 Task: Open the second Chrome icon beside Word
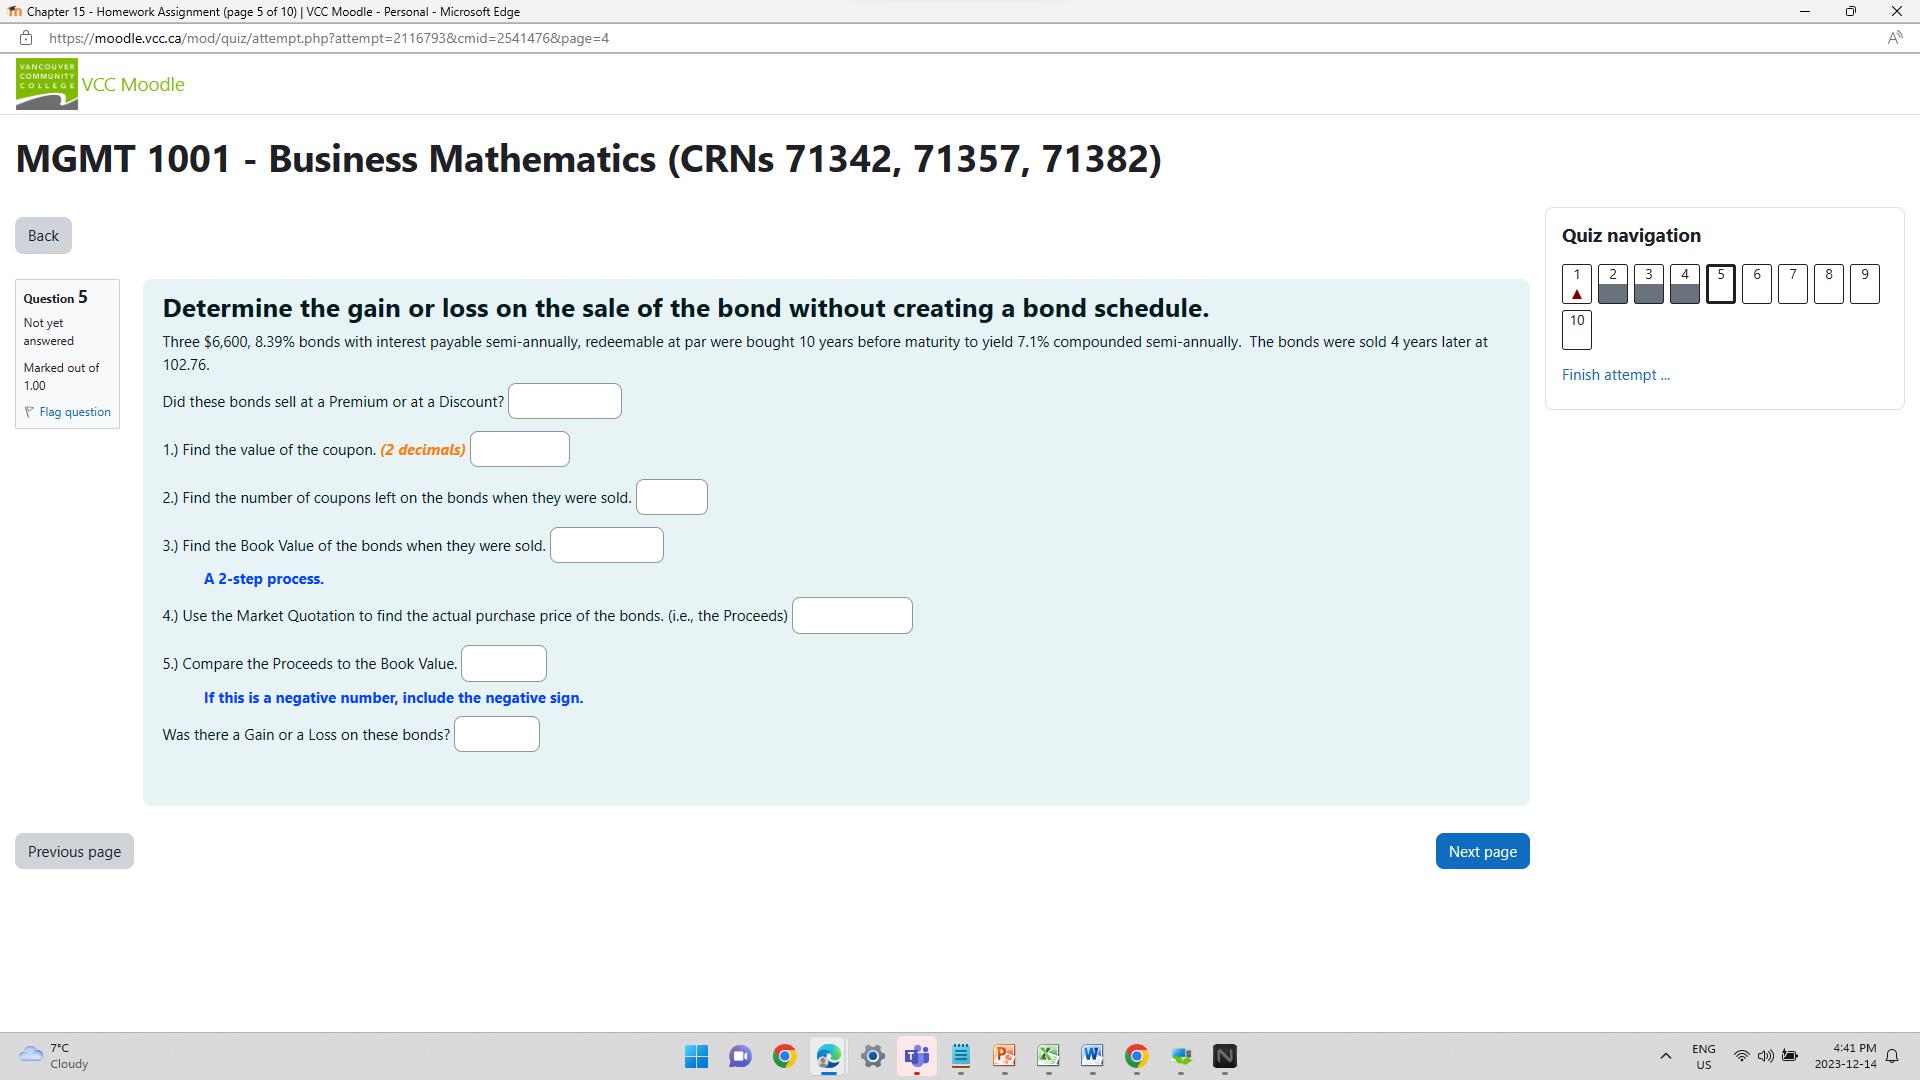coord(1136,1056)
